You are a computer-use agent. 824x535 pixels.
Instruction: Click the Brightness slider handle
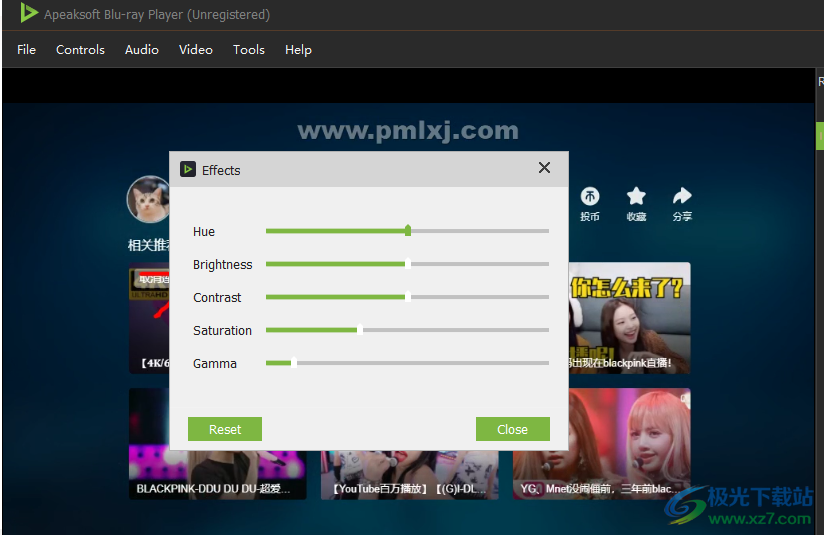pyautogui.click(x=408, y=264)
